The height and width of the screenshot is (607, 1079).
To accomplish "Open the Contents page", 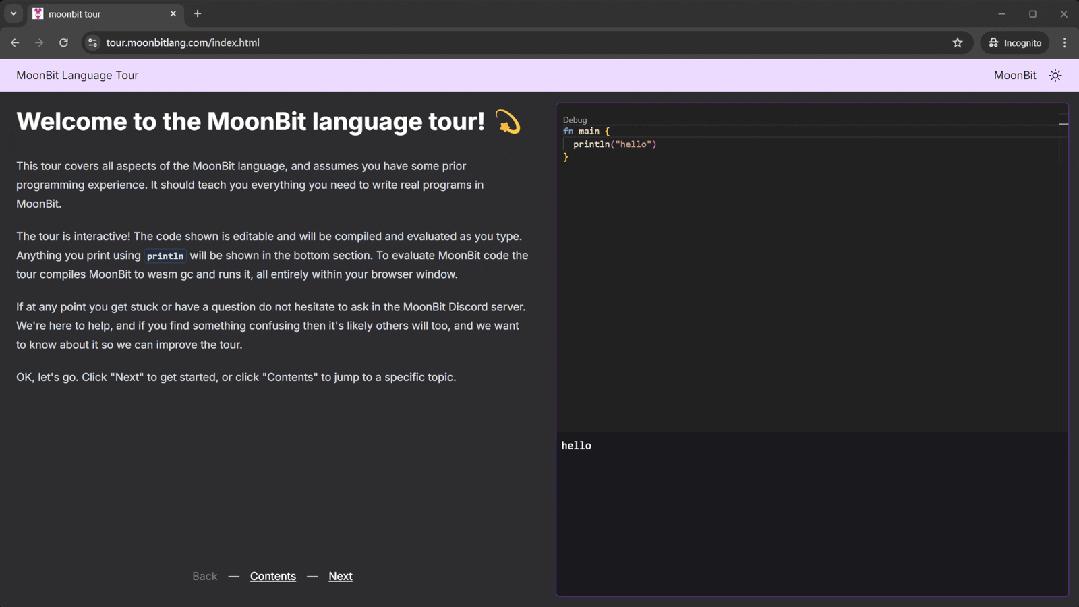I will 272,576.
